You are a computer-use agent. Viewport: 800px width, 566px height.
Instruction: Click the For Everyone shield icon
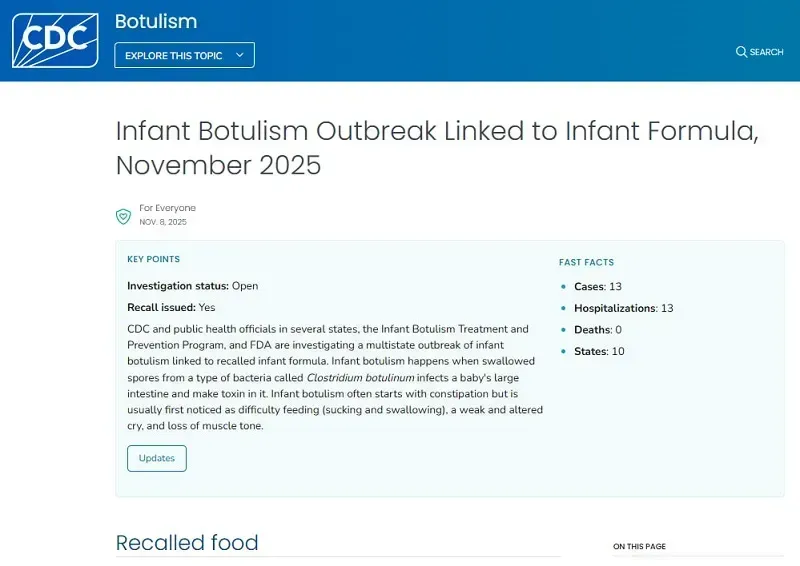pyautogui.click(x=123, y=215)
